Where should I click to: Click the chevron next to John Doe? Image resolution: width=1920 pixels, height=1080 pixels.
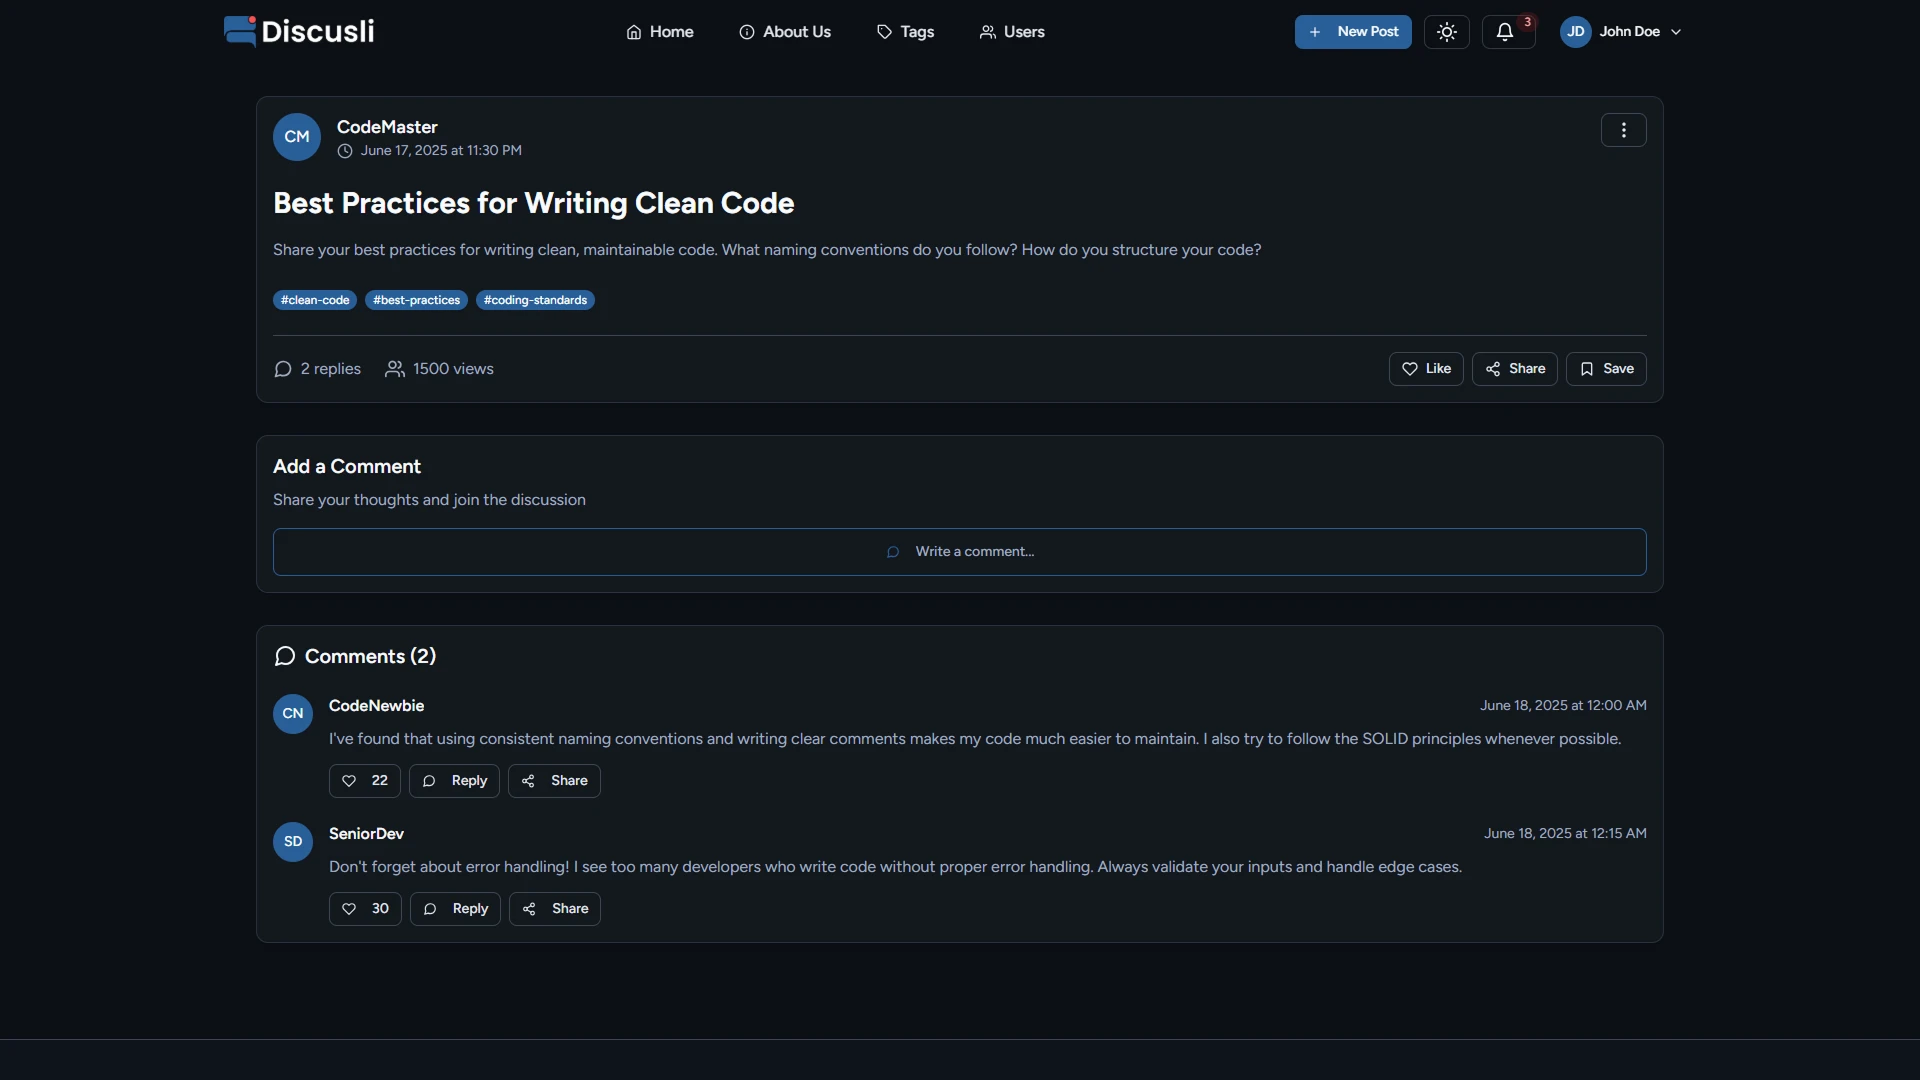tap(1676, 32)
